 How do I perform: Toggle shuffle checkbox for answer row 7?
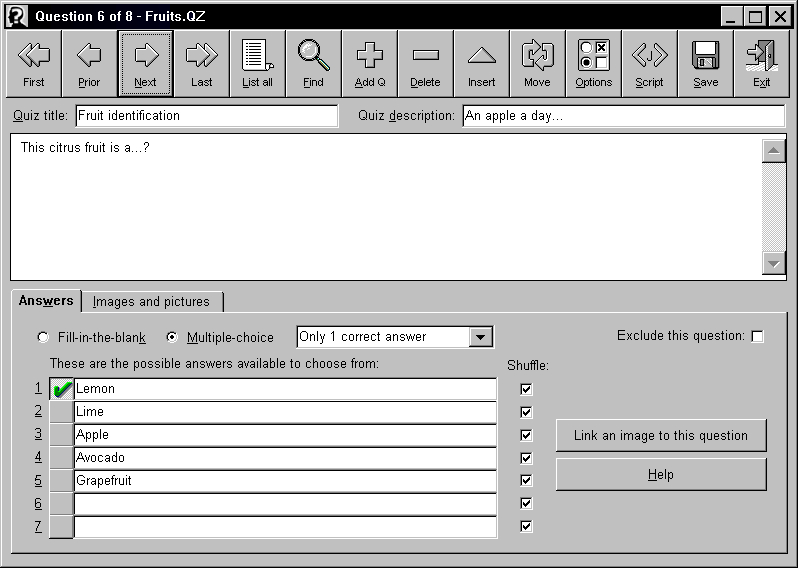pyautogui.click(x=526, y=526)
